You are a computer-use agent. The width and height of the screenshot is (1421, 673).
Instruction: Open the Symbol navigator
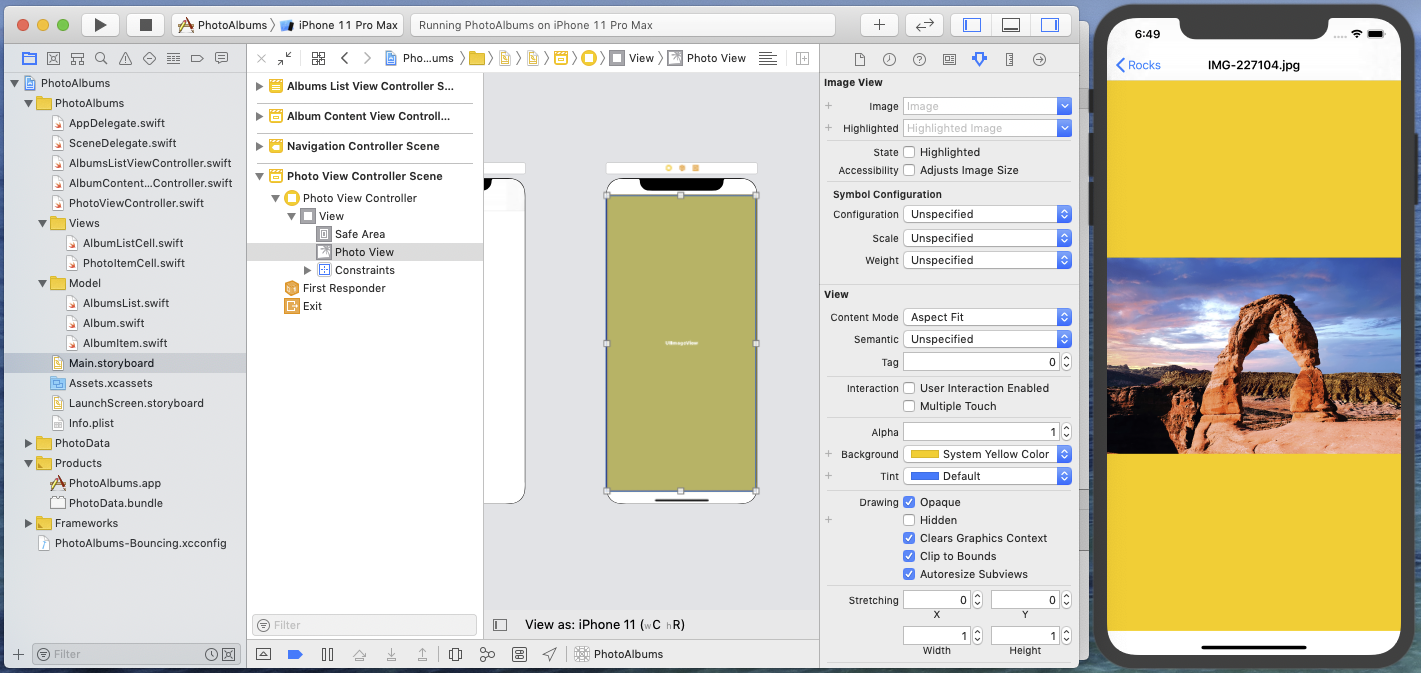tap(78, 58)
